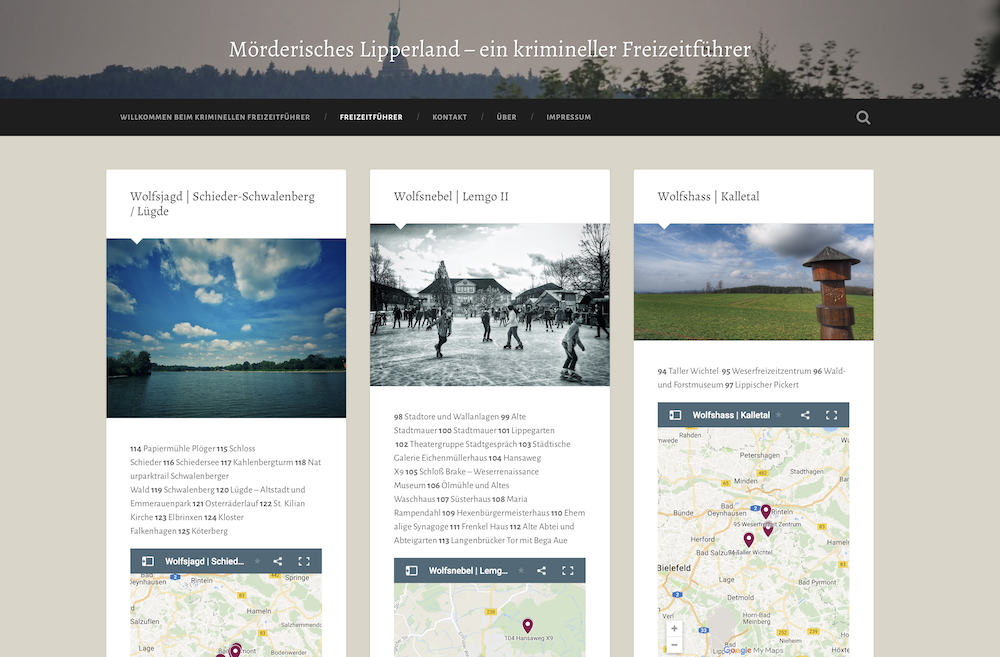Open the lake photo thumbnail

pyautogui.click(x=226, y=328)
